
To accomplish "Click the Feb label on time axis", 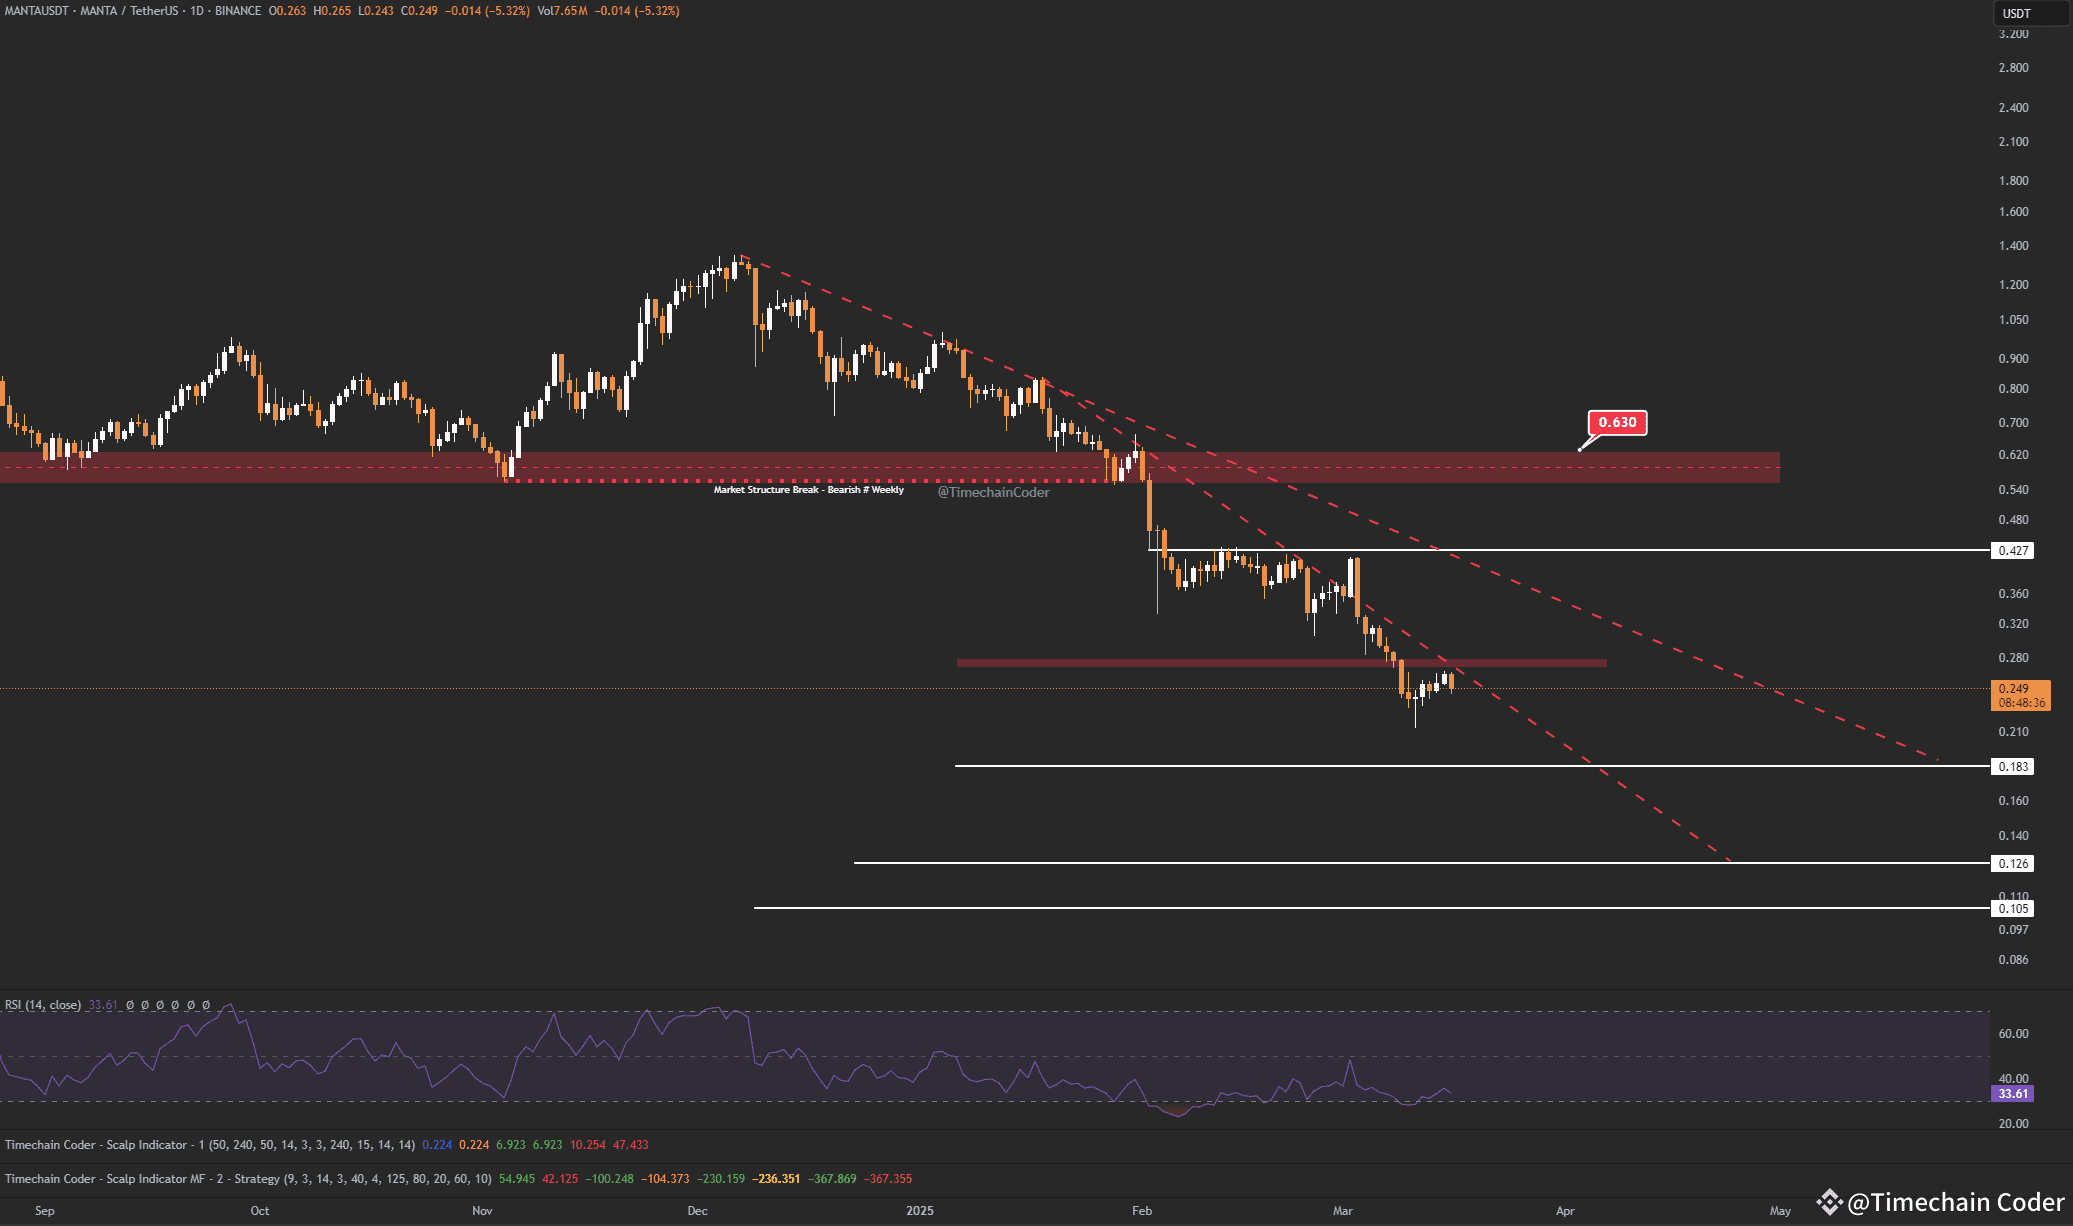I will [x=1142, y=1211].
